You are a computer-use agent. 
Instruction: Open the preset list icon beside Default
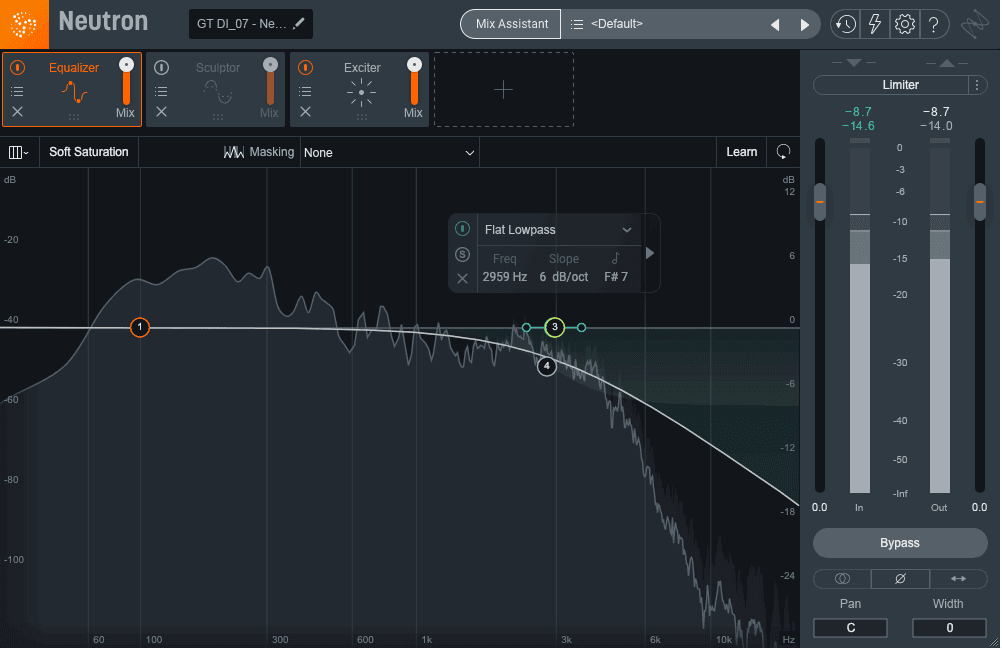click(576, 24)
